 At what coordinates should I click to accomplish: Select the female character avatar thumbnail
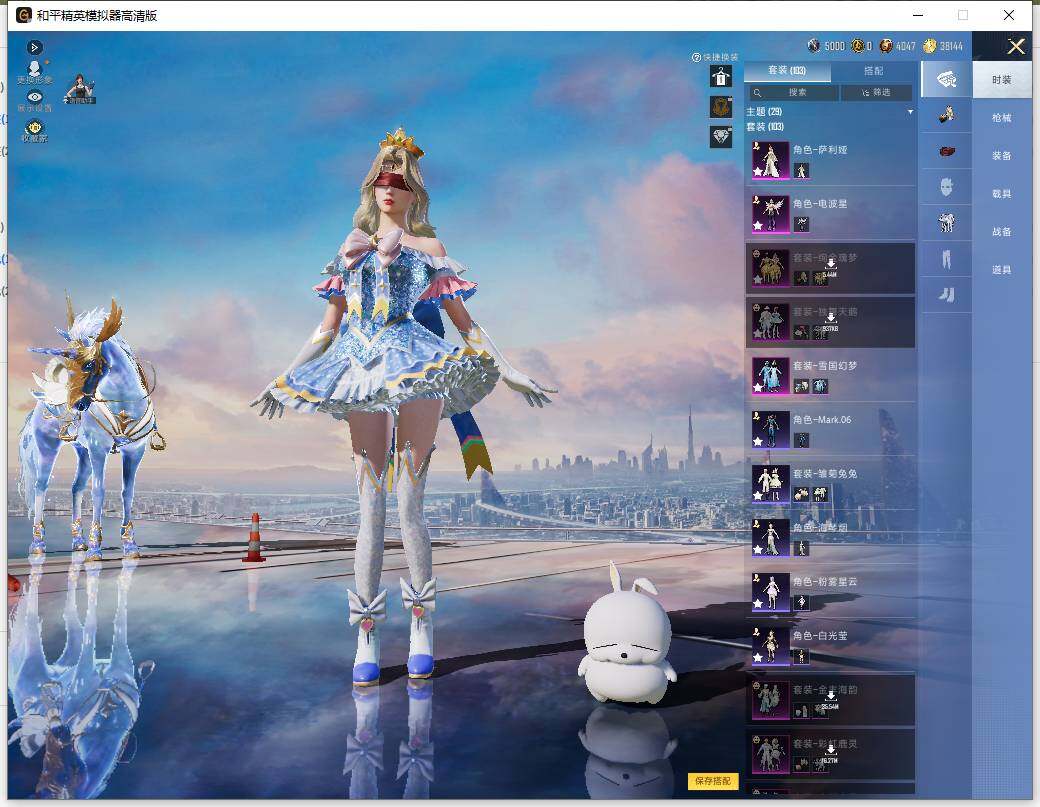tap(80, 89)
